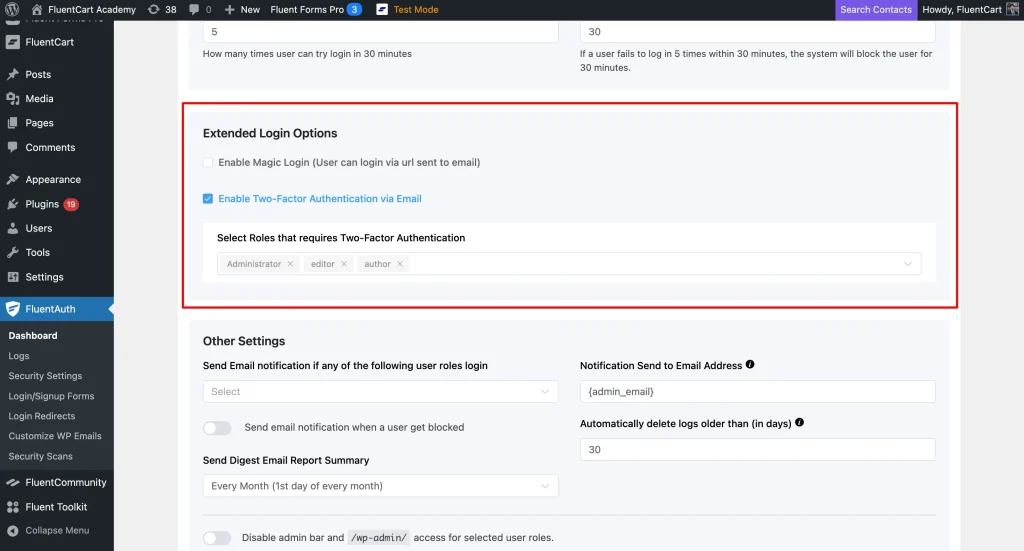
Task: Click the Pages sidebar icon
Action: [x=12, y=123]
